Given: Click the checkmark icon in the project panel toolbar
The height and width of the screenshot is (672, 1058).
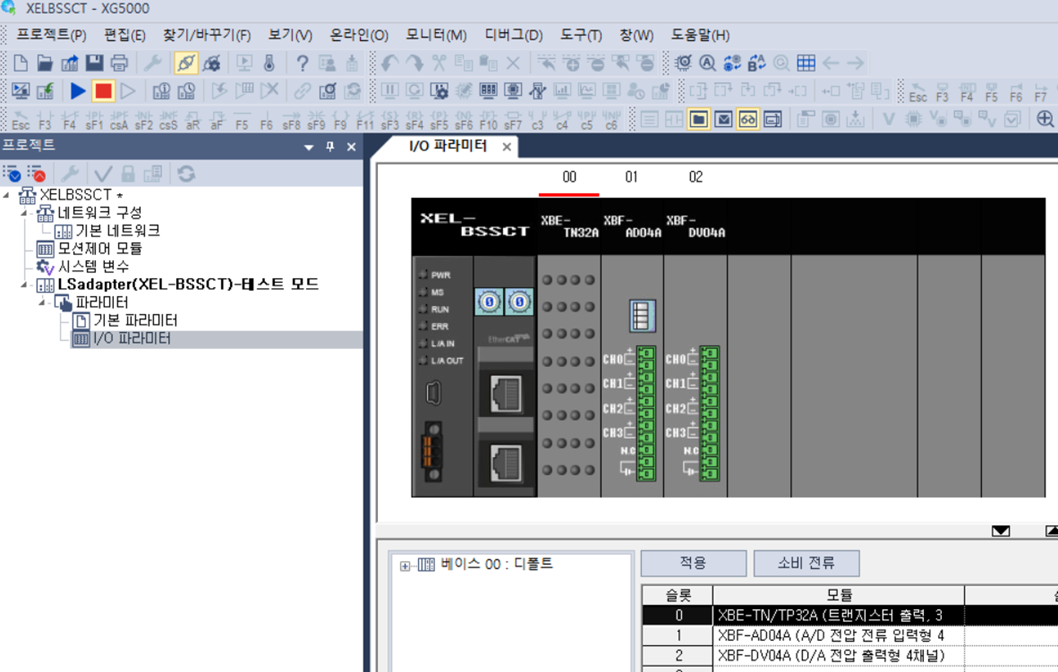Looking at the screenshot, I should 103,174.
